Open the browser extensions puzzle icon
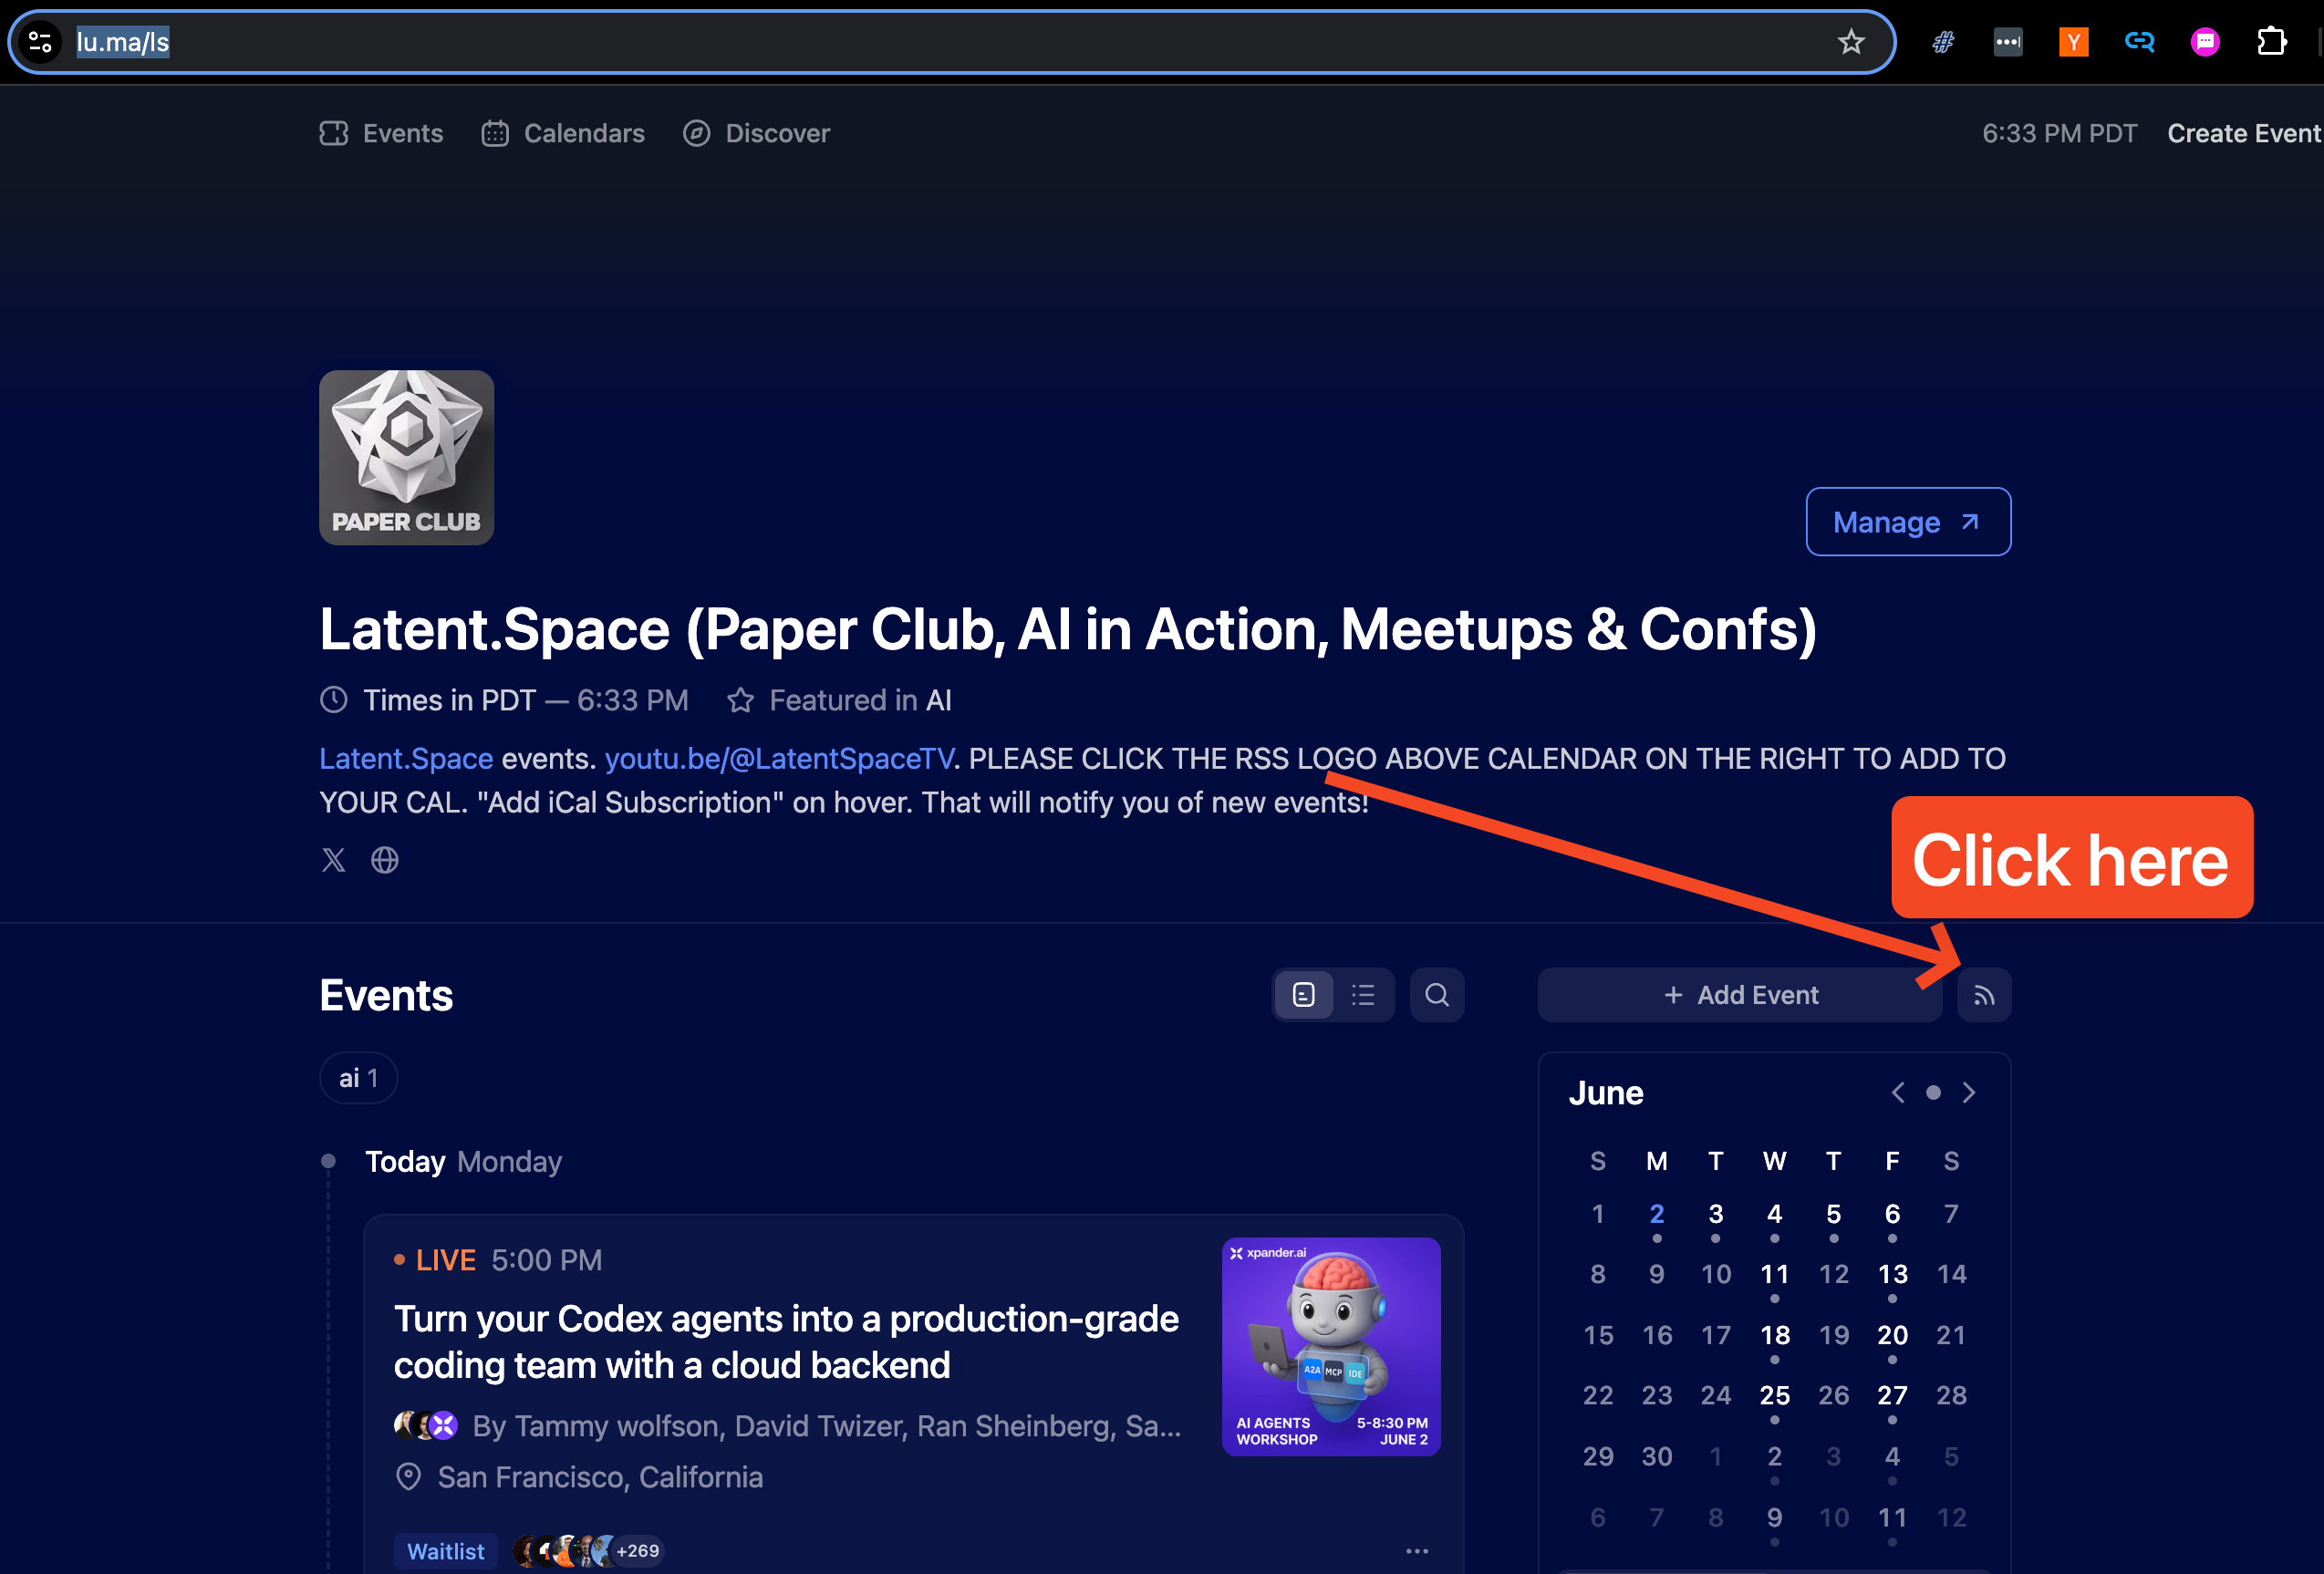This screenshot has width=2324, height=1574. 2270,42
